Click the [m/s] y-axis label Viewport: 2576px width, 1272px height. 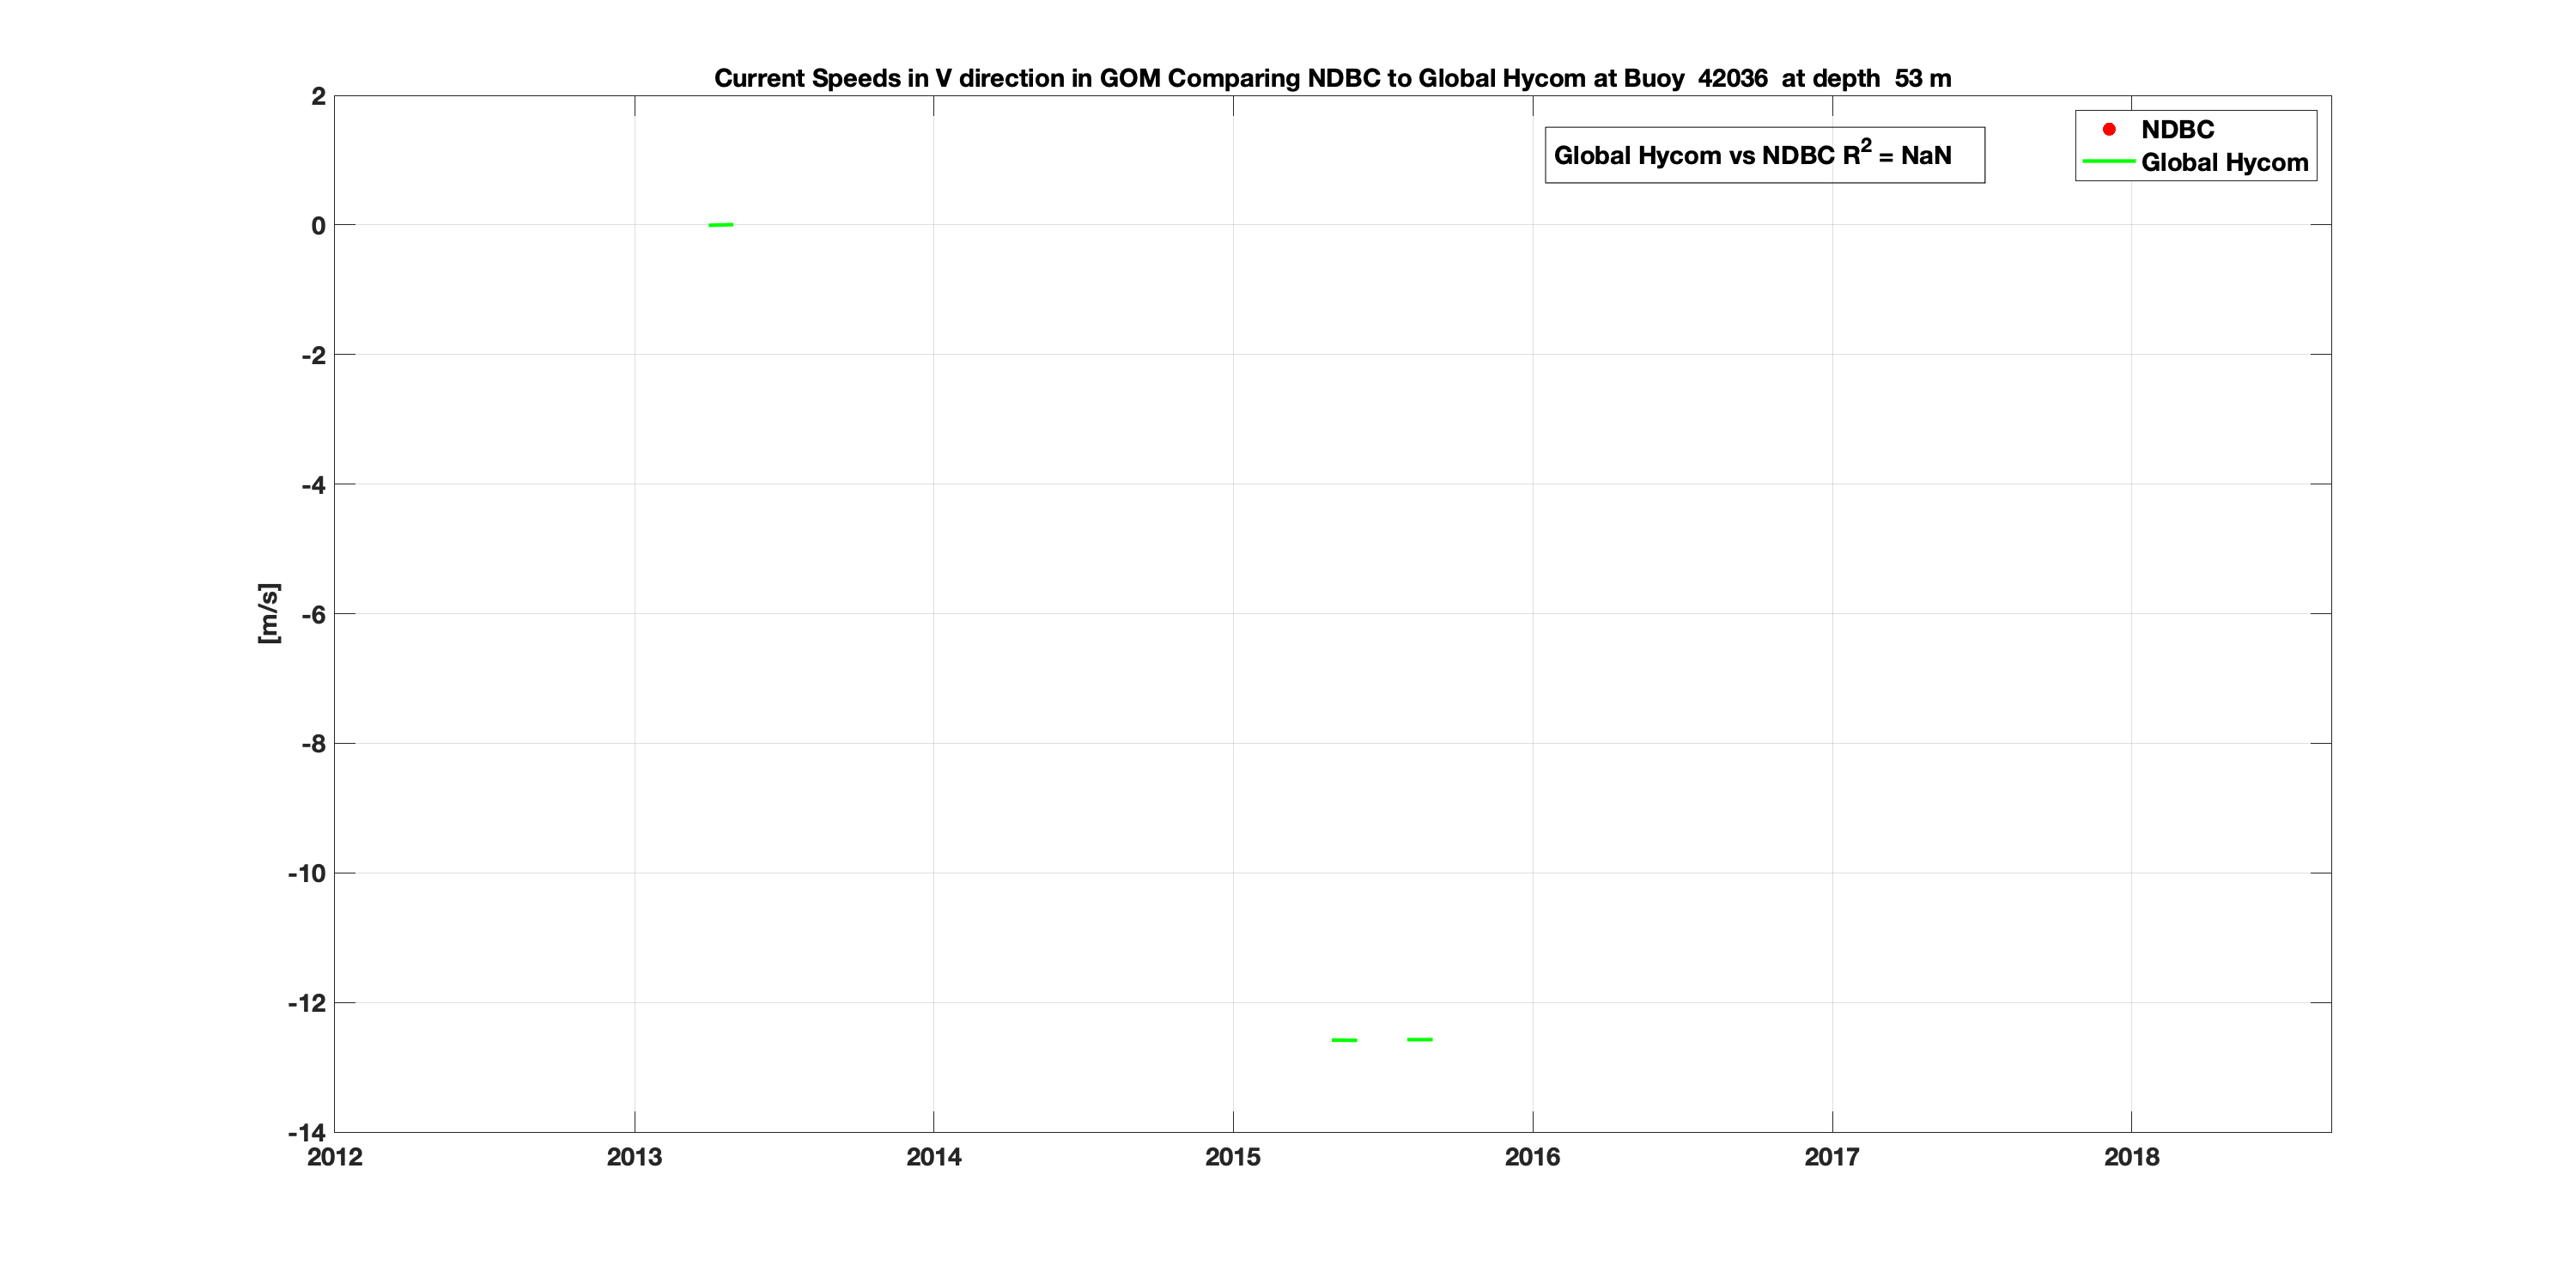(268, 613)
